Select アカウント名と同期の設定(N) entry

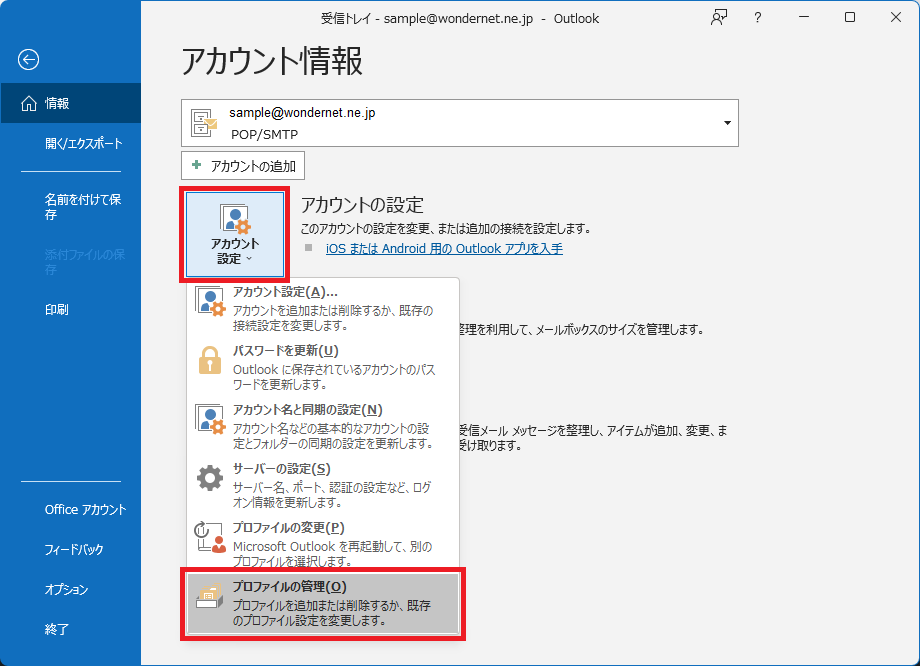pyautogui.click(x=323, y=425)
